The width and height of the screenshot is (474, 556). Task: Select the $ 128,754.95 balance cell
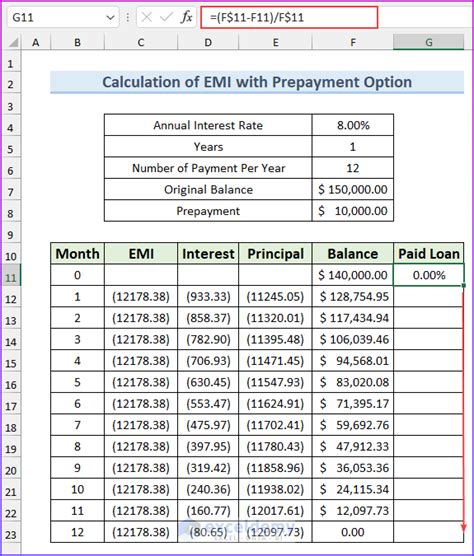[353, 296]
